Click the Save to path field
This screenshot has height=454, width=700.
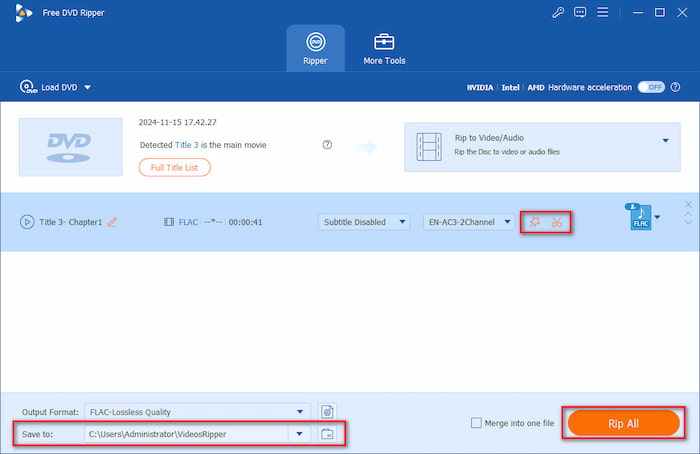pos(187,434)
